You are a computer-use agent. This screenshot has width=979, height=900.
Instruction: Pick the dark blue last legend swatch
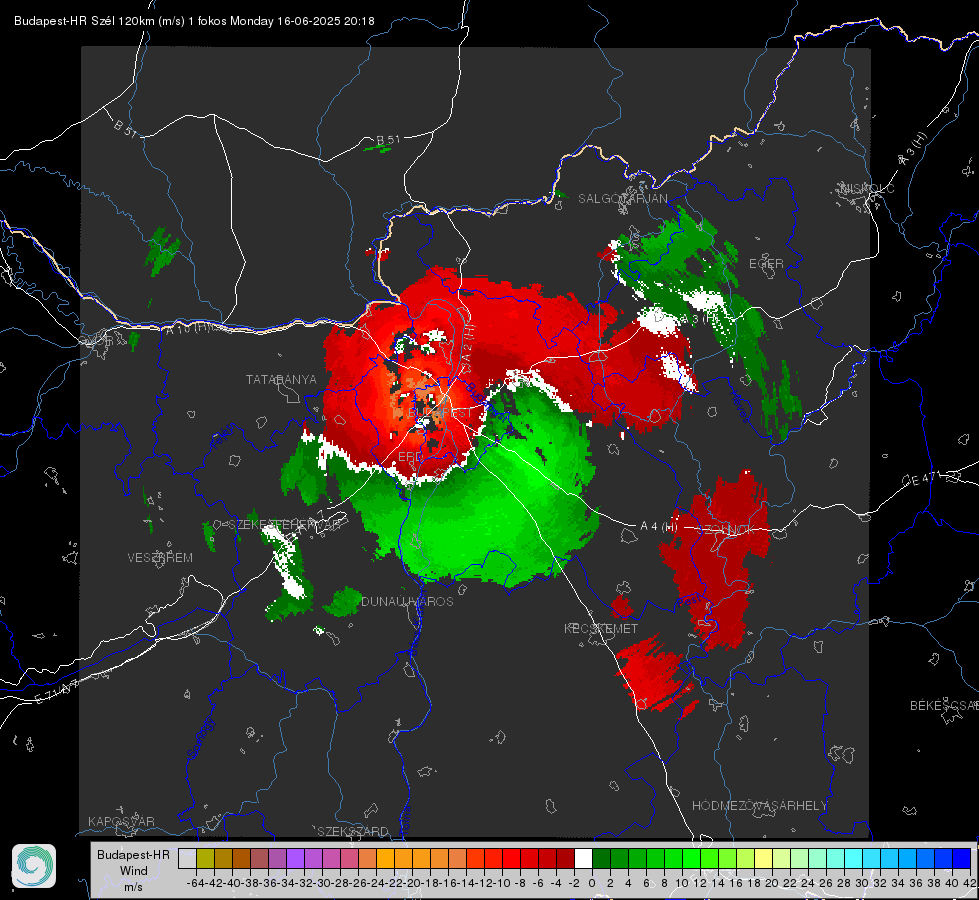pyautogui.click(x=962, y=858)
